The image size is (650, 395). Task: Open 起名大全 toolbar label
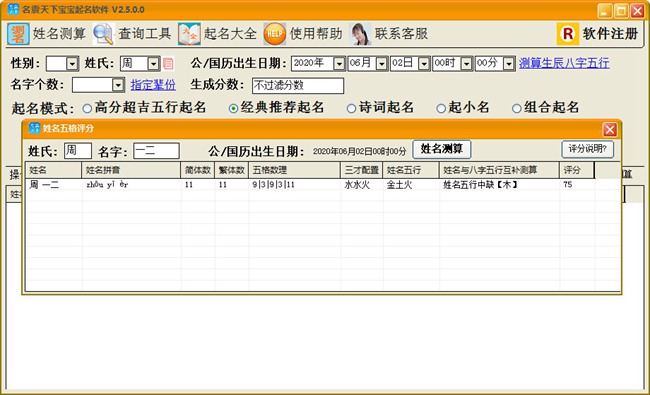point(230,34)
